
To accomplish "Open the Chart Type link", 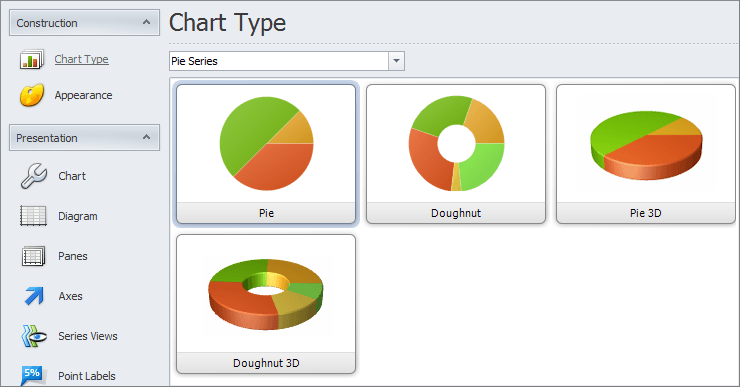I will click(81, 59).
